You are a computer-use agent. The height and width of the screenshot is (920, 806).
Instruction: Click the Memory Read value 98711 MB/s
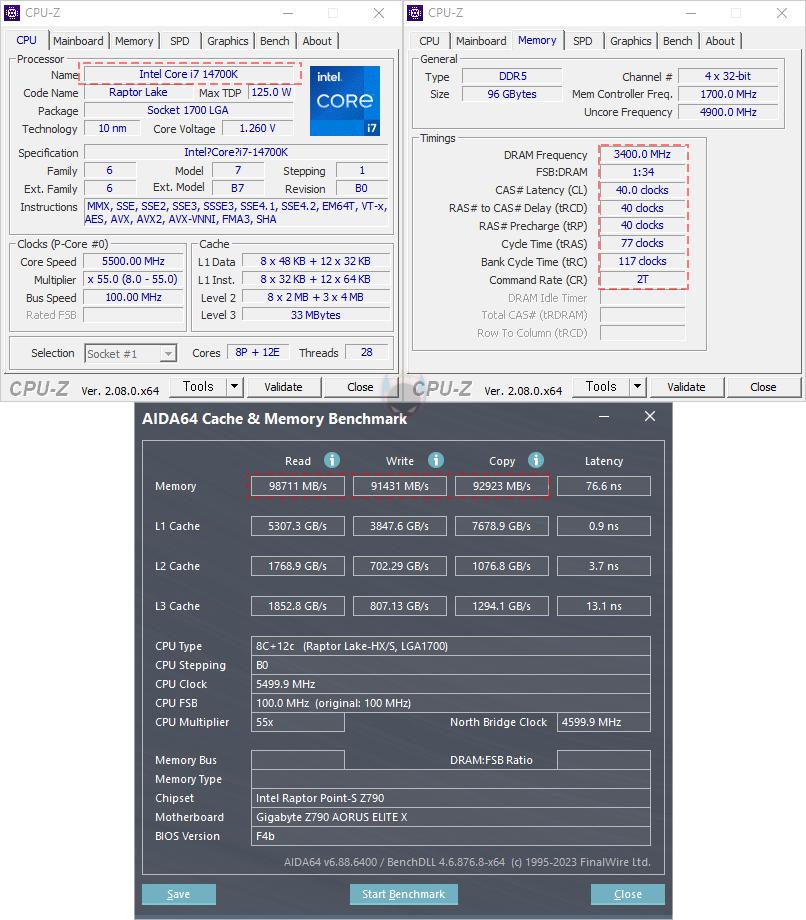click(297, 486)
